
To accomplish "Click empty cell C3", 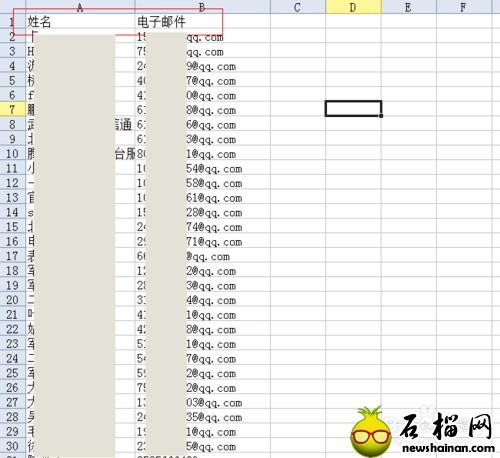I will click(x=298, y=51).
